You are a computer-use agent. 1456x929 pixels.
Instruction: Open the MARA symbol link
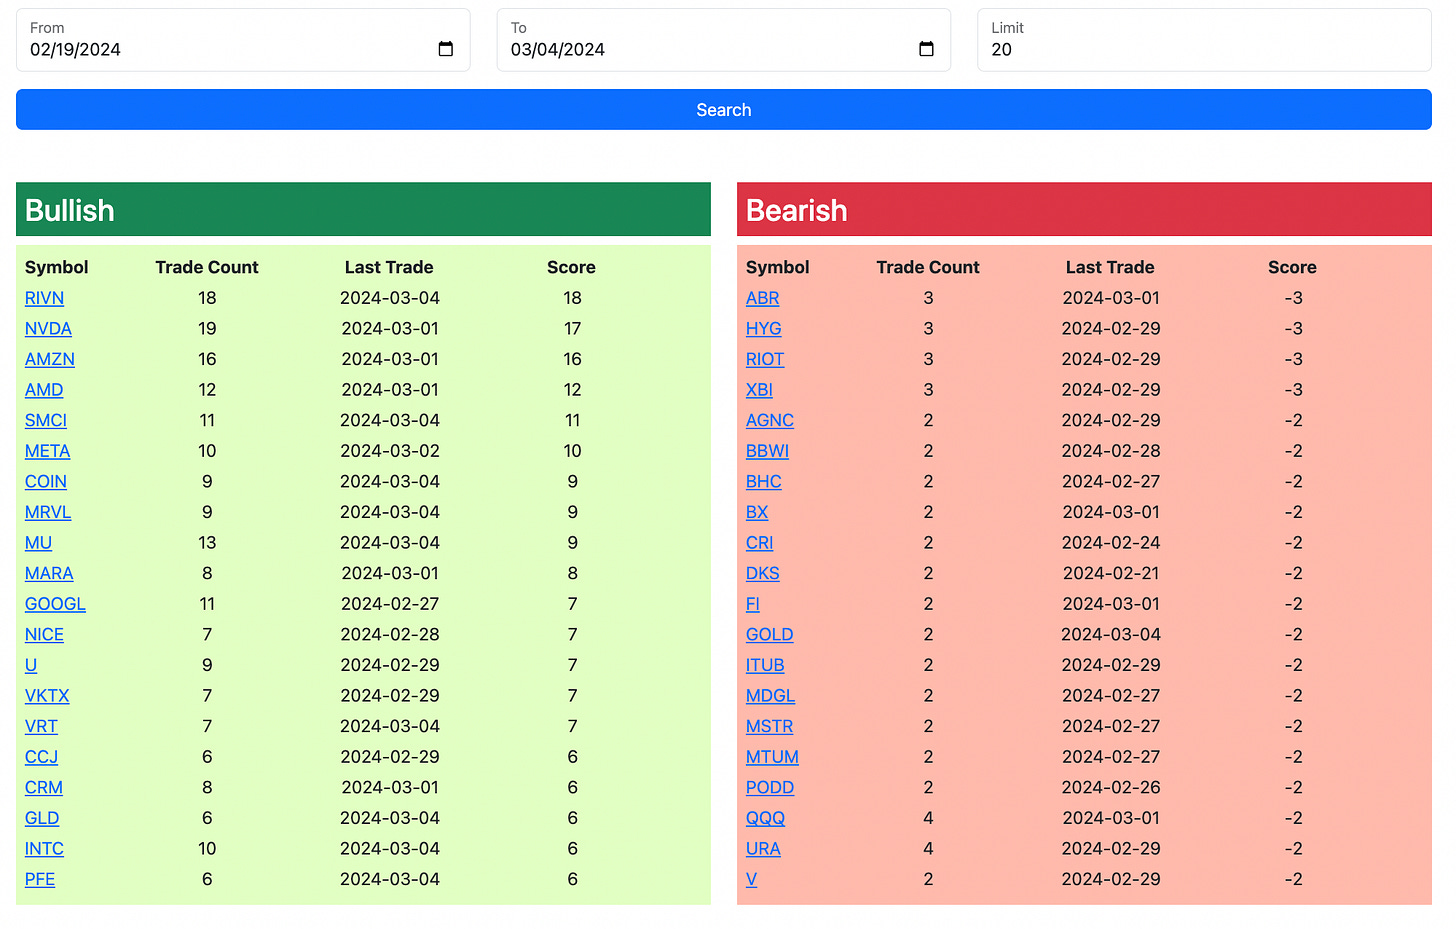click(x=49, y=574)
